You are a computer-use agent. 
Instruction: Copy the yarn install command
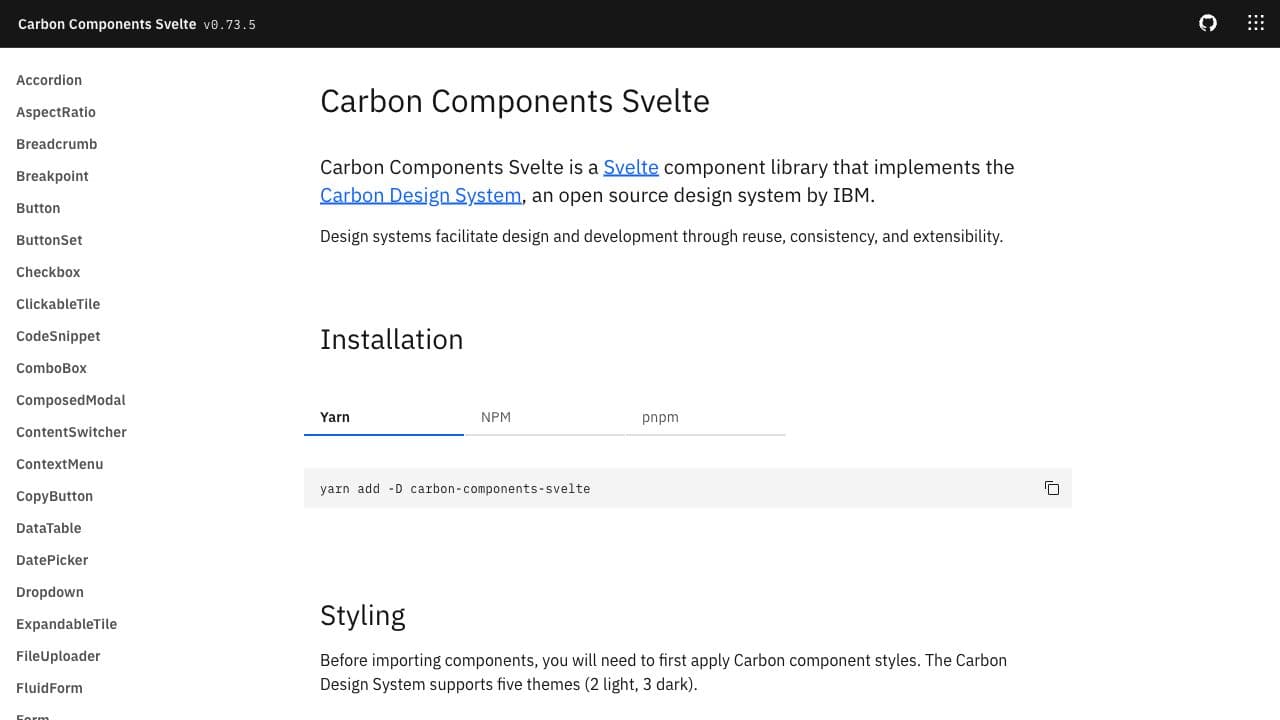(1051, 488)
